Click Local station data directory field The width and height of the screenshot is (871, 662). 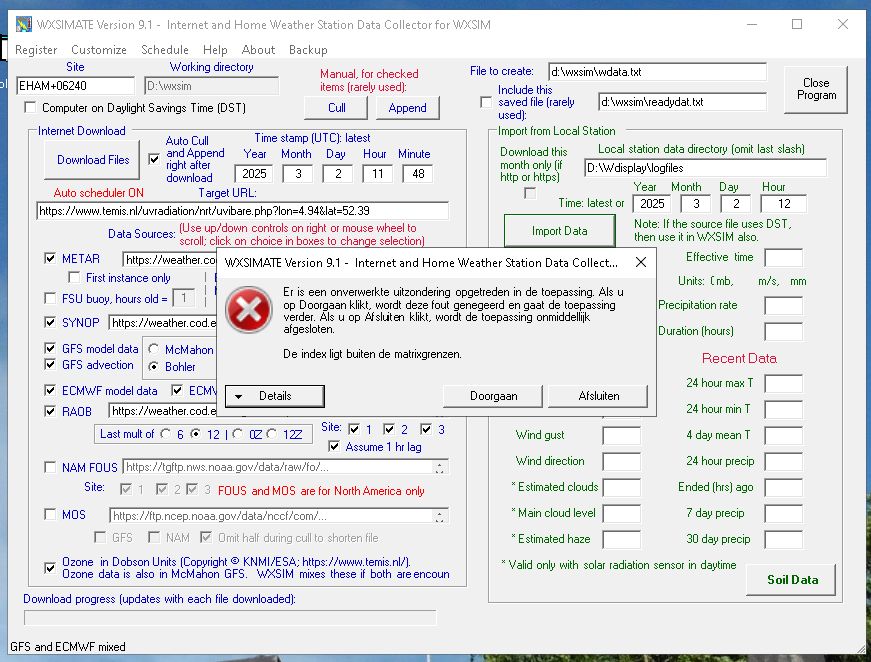coord(705,168)
